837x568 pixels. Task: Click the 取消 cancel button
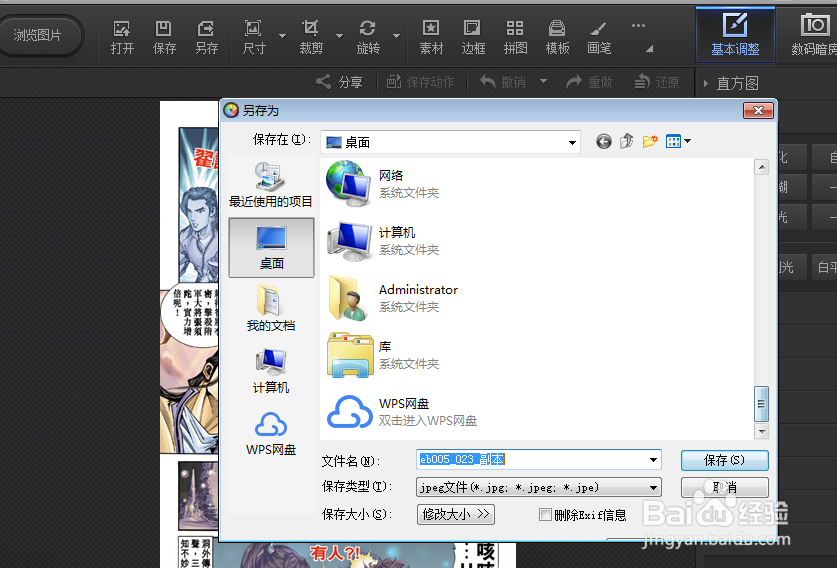point(724,487)
